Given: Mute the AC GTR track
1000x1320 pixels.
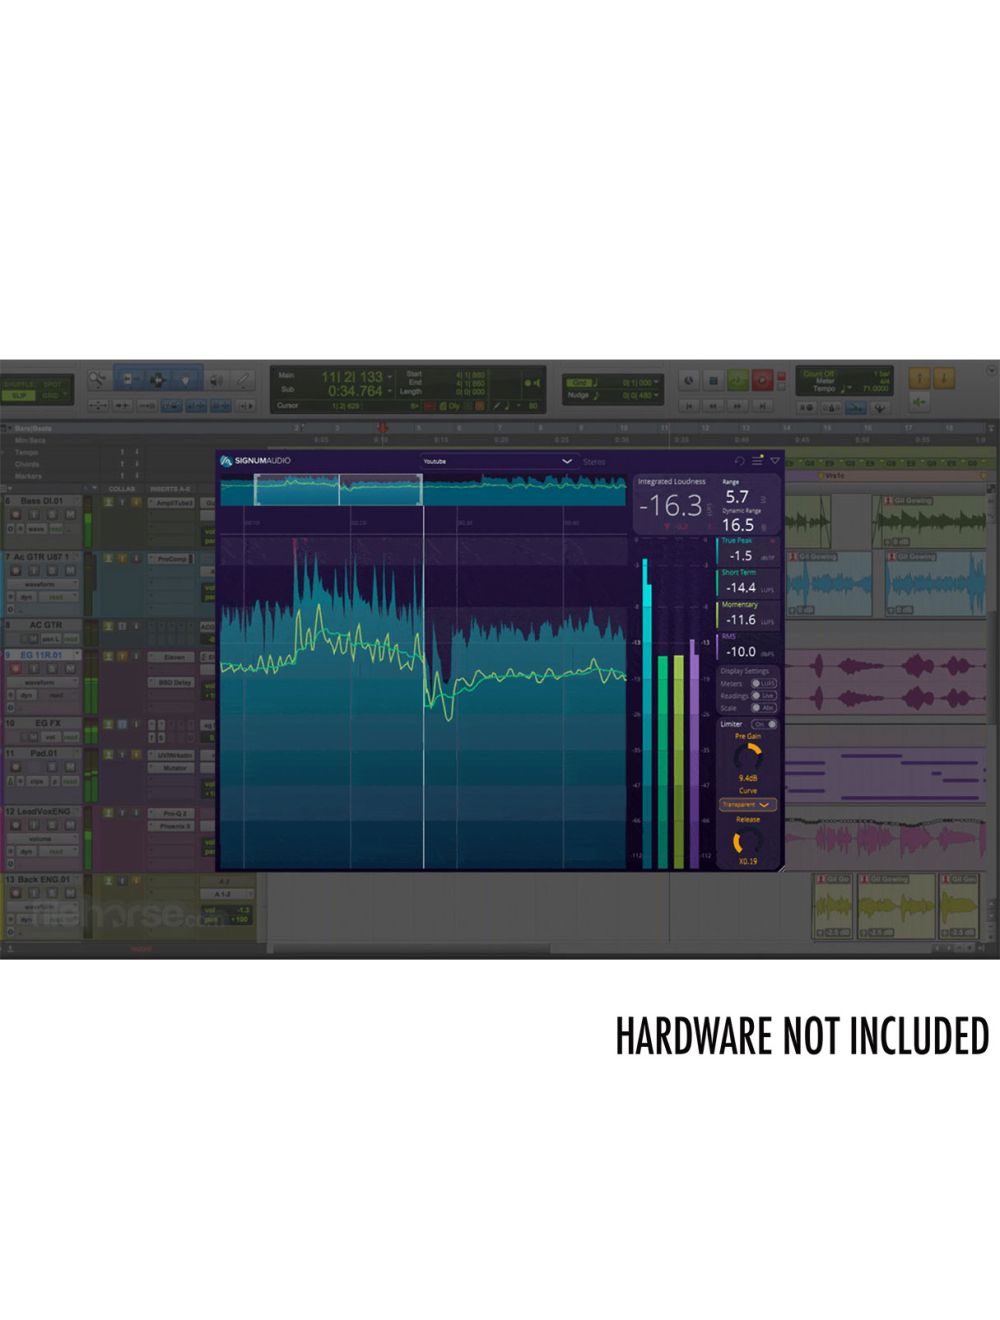Looking at the screenshot, I should tap(31, 638).
